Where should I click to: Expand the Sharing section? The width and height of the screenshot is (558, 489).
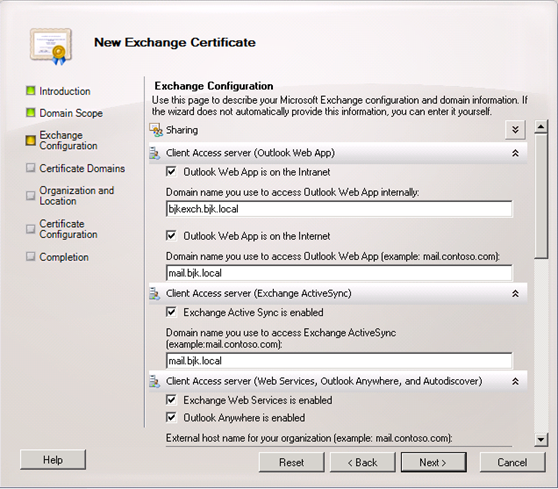[515, 130]
